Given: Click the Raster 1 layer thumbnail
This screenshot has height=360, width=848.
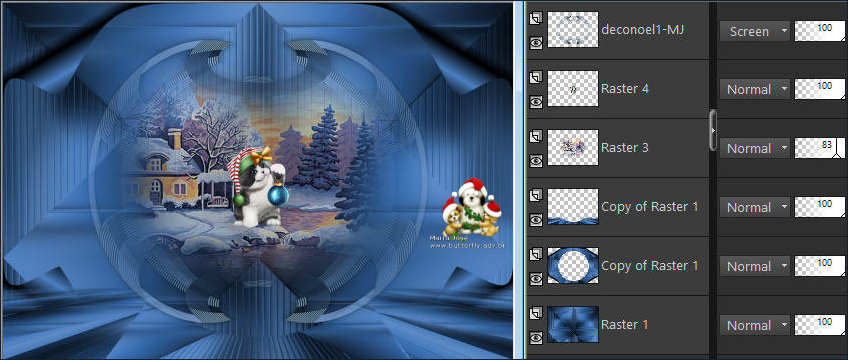Looking at the screenshot, I should coord(573,324).
